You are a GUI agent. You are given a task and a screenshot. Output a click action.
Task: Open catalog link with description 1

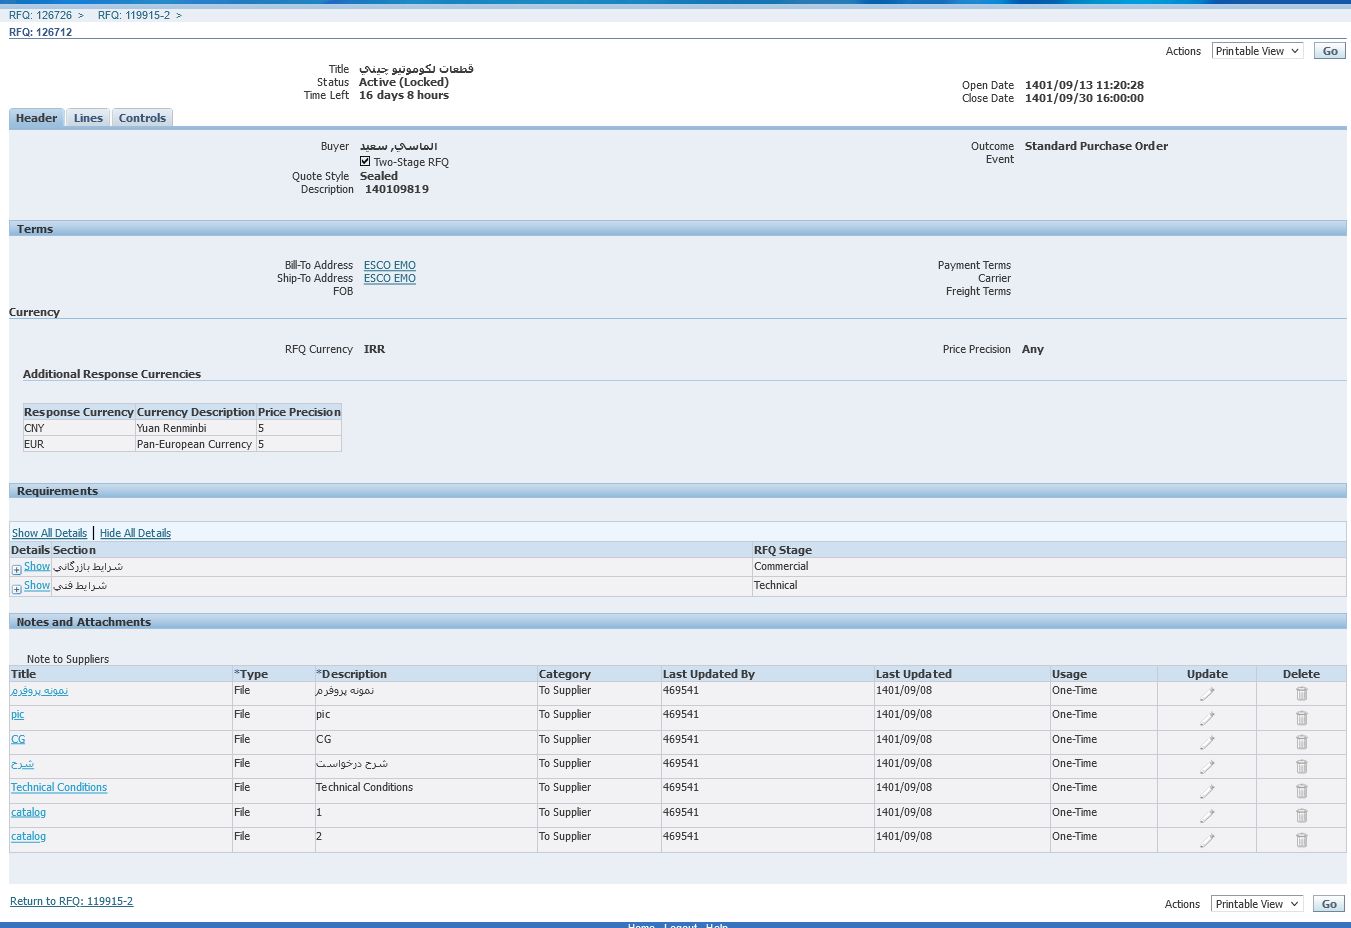coord(28,812)
